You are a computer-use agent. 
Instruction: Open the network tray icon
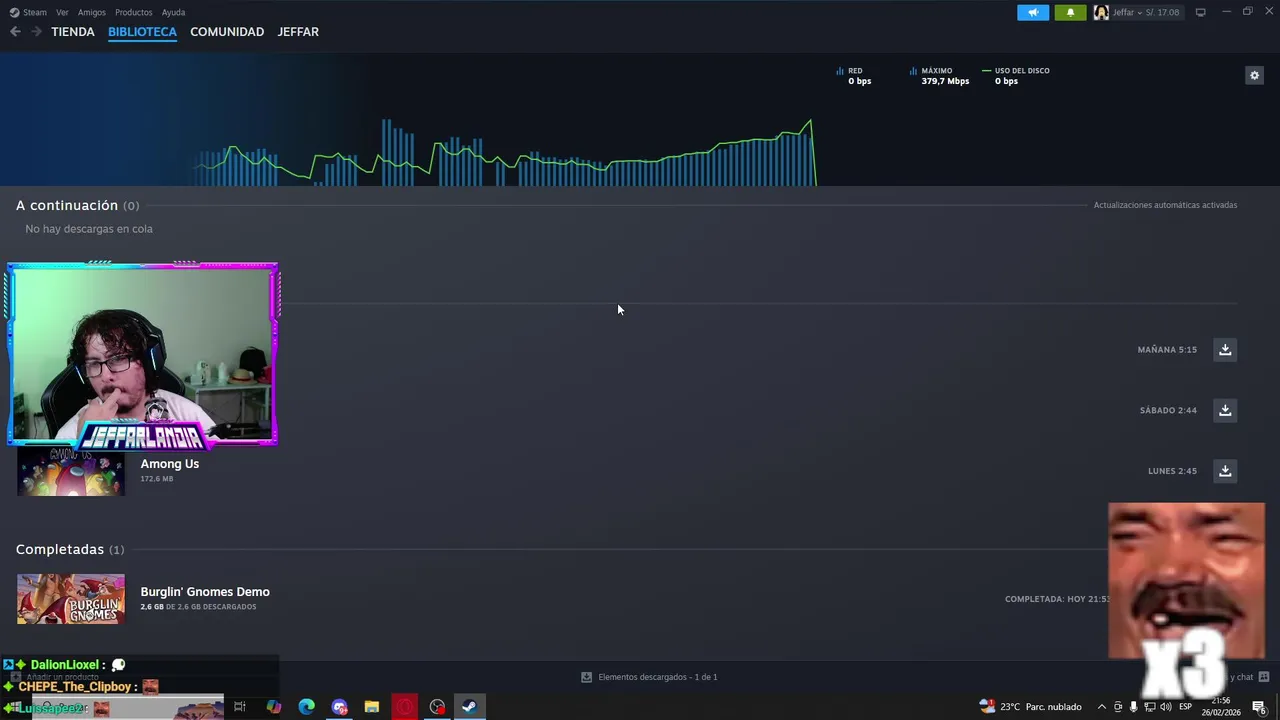pos(1149,707)
